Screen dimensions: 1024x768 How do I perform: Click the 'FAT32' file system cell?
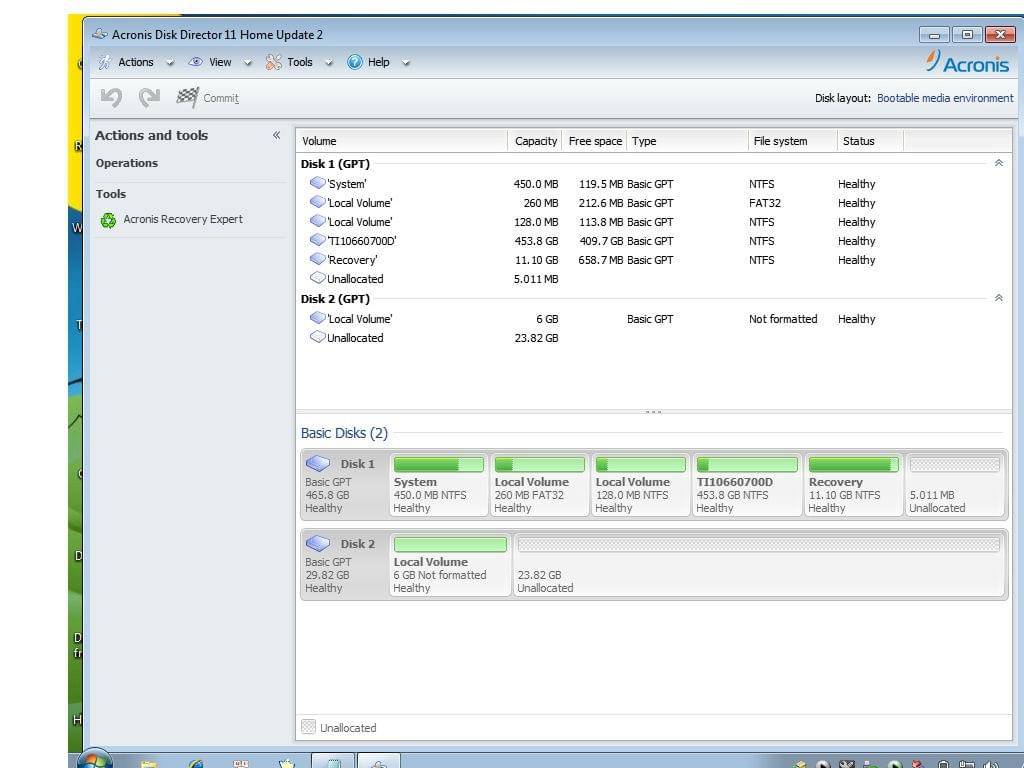pos(765,203)
